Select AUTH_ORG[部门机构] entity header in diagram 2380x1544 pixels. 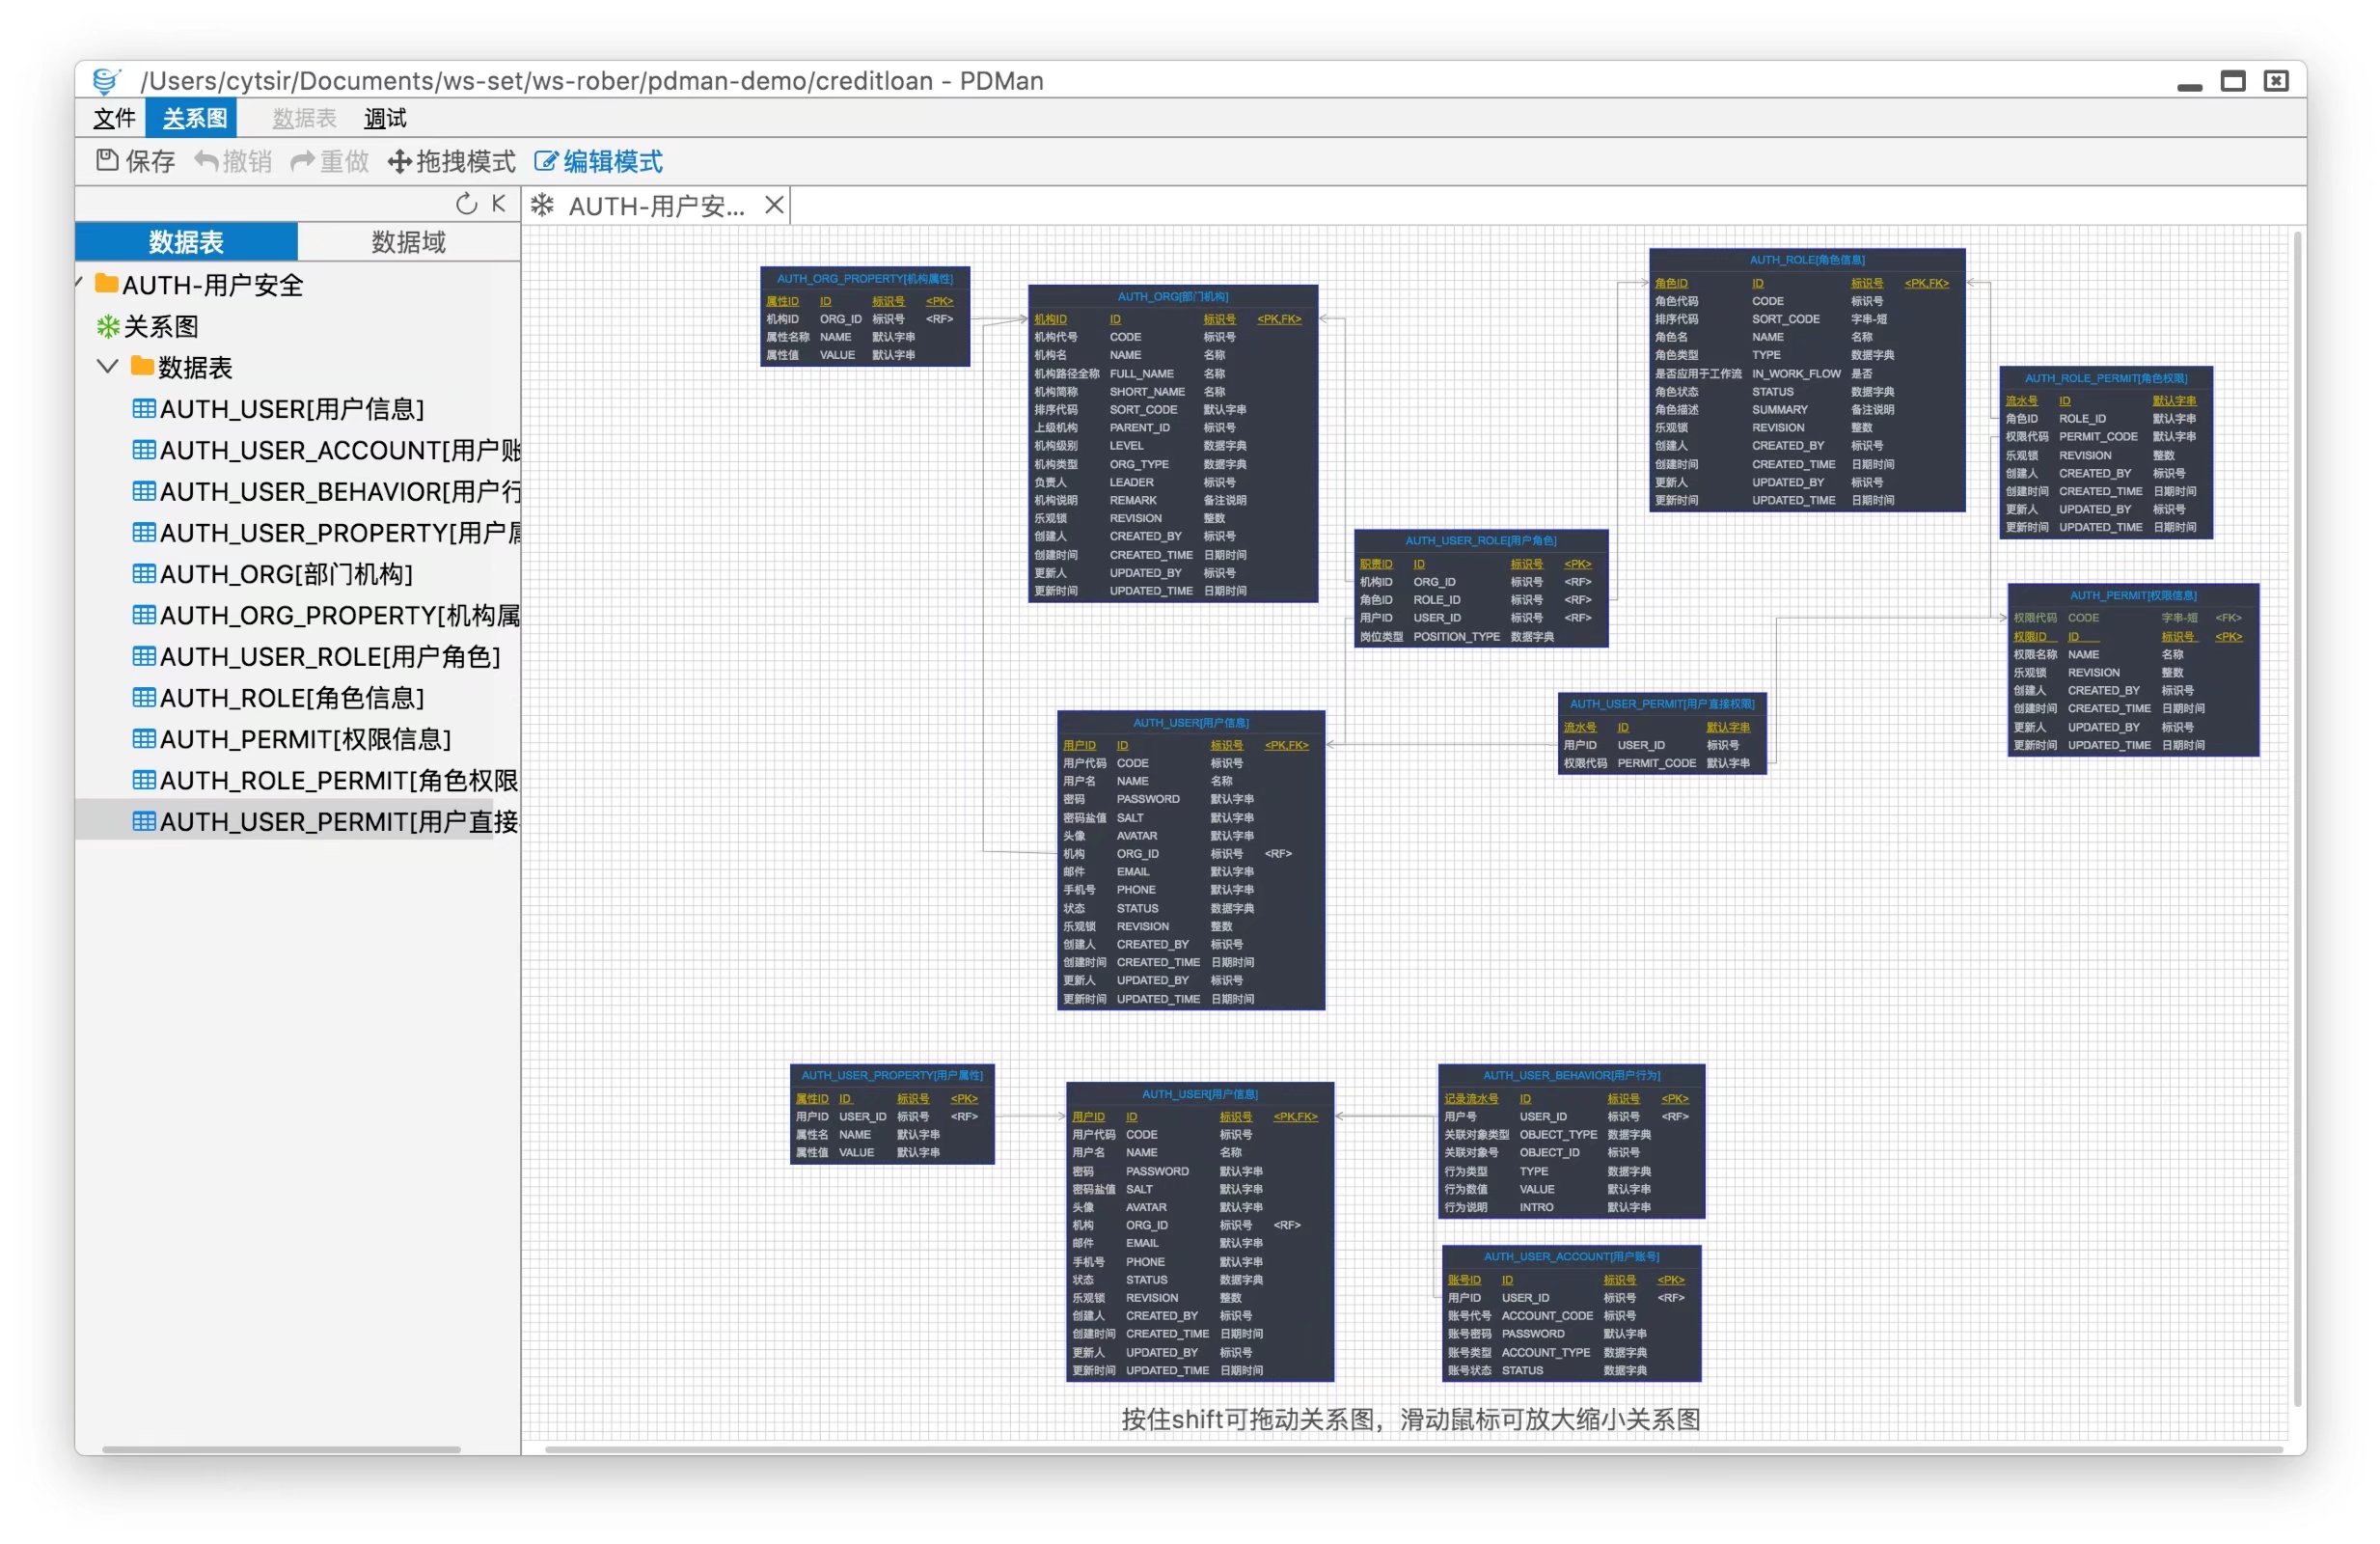coord(1172,296)
